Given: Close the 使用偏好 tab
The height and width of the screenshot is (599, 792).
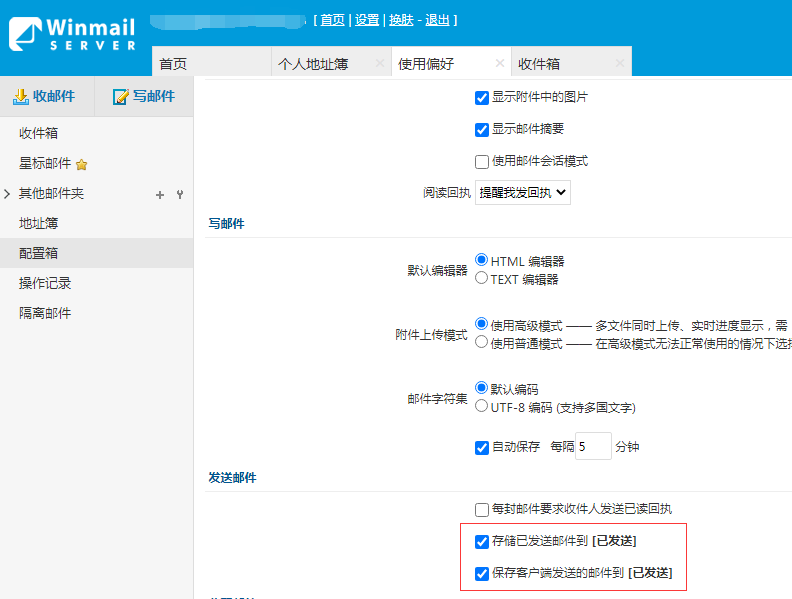Looking at the screenshot, I should click(x=499, y=63).
